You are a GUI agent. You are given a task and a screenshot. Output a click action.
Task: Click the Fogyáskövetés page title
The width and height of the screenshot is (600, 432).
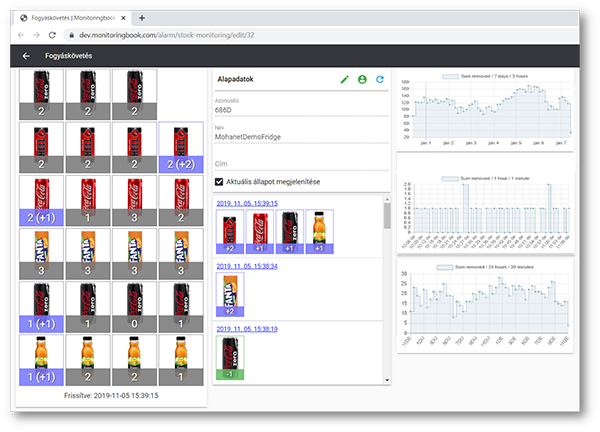pos(68,56)
